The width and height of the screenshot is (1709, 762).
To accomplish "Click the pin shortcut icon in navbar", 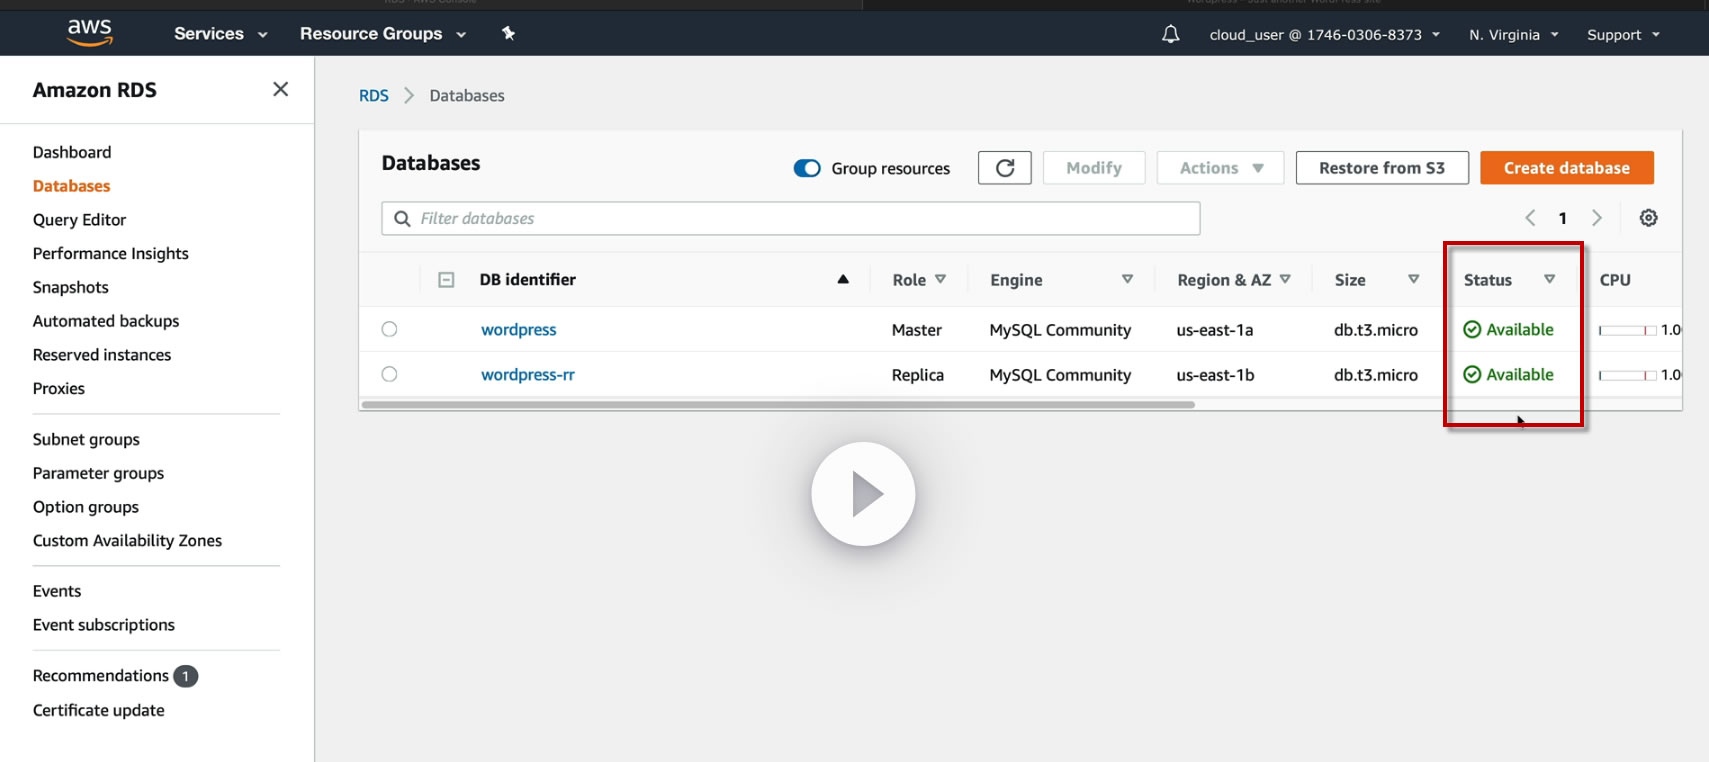I will [x=508, y=33].
